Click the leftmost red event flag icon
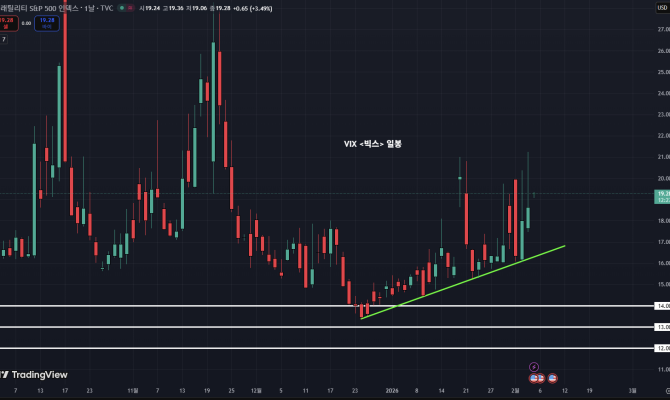Screen dimensions: 670x400 point(533,378)
